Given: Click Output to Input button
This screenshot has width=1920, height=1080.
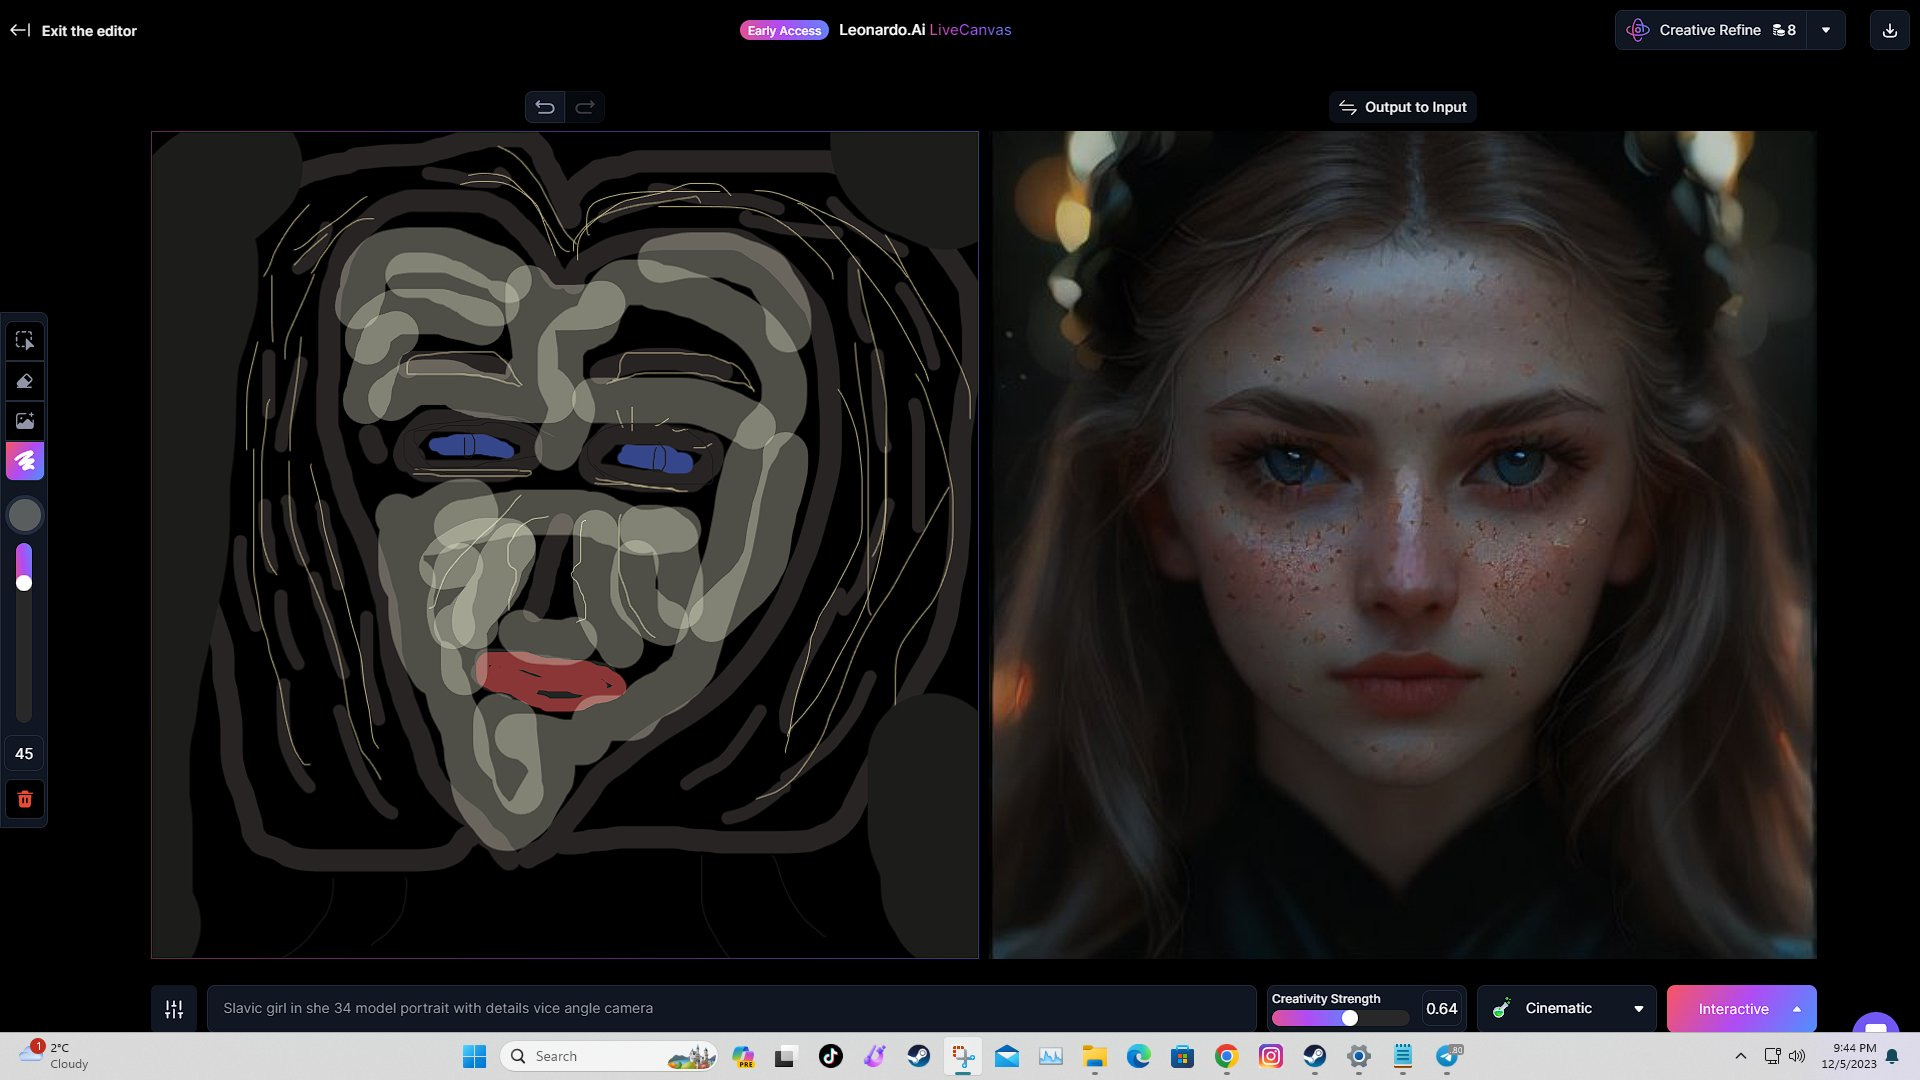Looking at the screenshot, I should point(1403,107).
